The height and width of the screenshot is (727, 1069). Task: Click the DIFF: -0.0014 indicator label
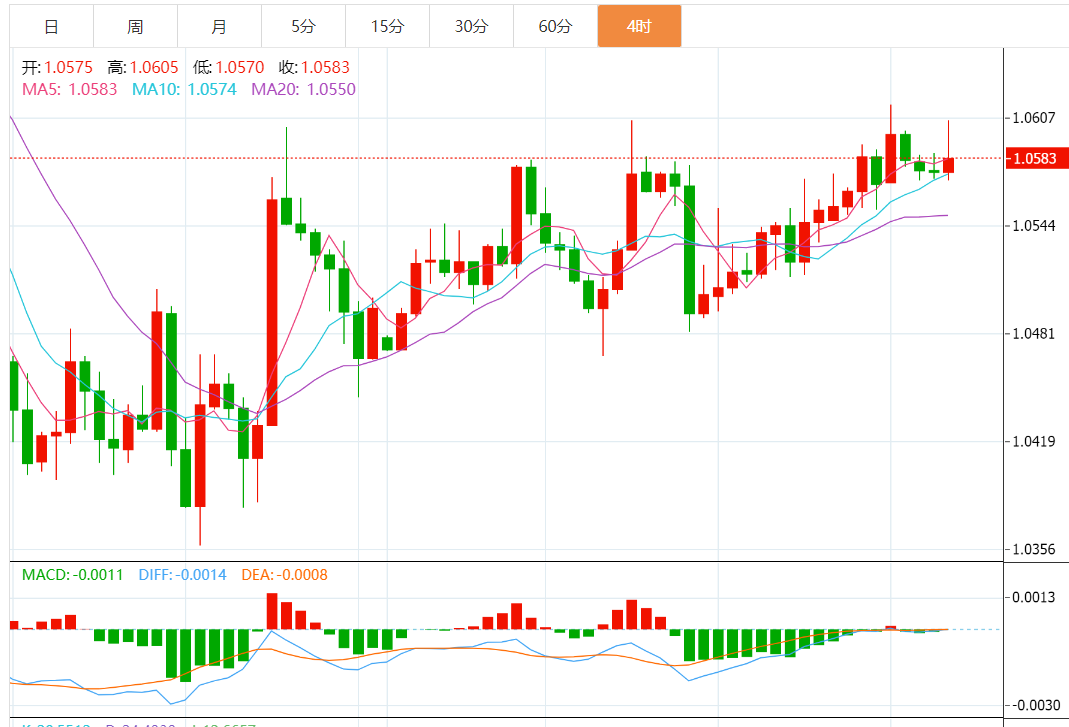click(x=182, y=575)
